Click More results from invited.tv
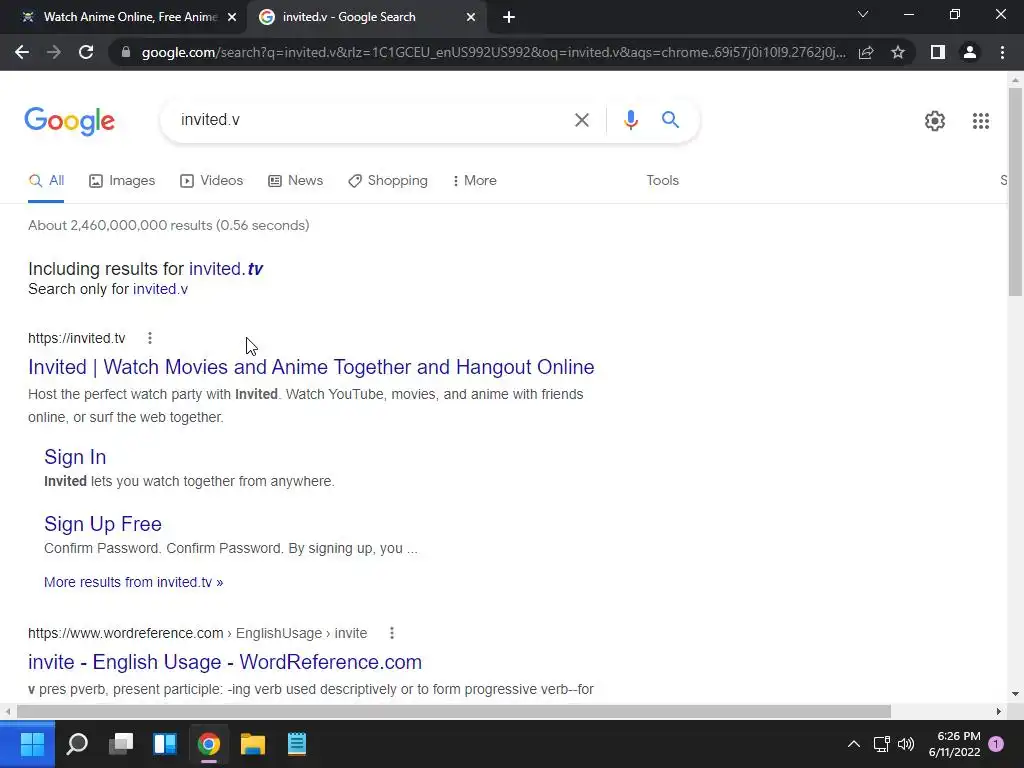The height and width of the screenshot is (768, 1024). pos(133,582)
